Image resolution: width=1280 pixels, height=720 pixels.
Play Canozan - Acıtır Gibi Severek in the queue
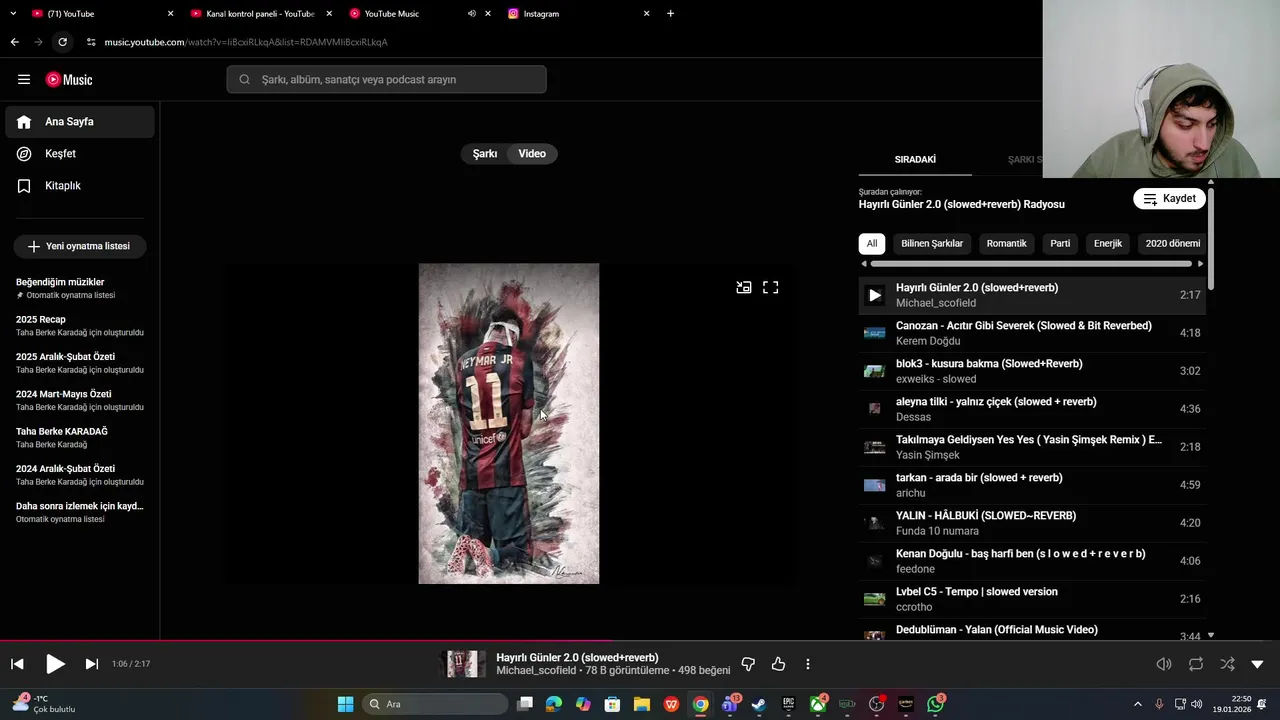coord(1032,333)
